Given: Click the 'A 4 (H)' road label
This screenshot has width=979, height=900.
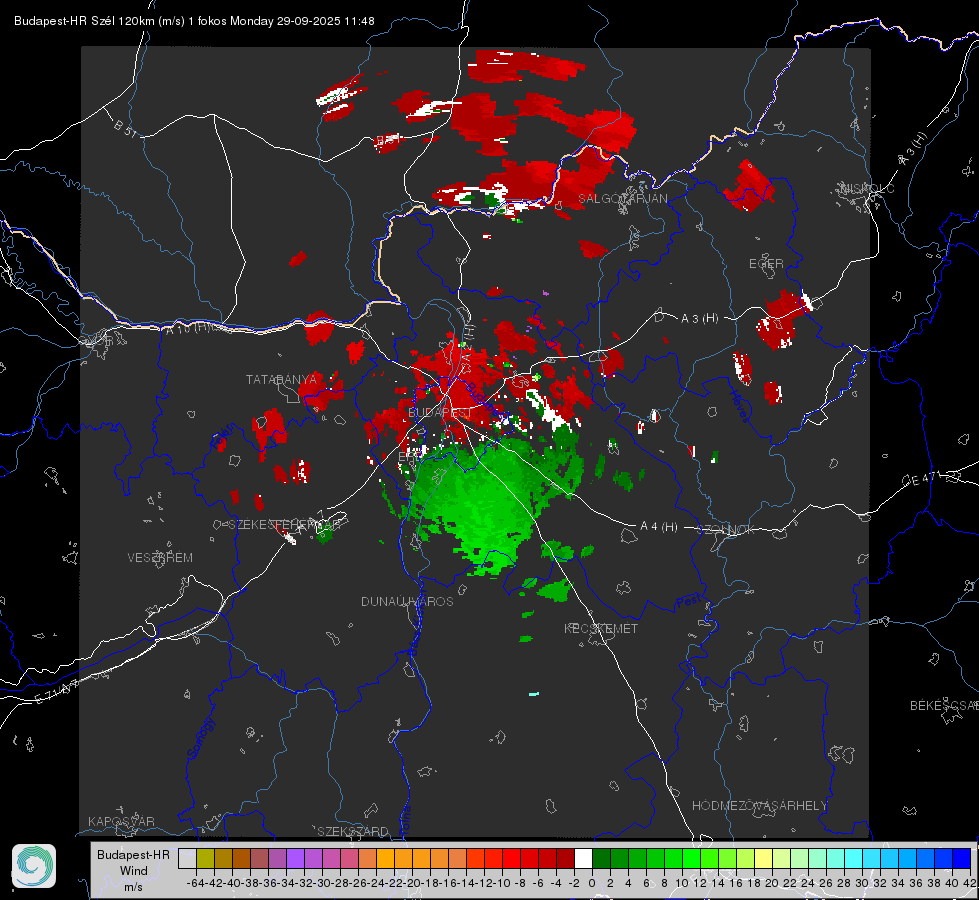Looking at the screenshot, I should coord(659,527).
